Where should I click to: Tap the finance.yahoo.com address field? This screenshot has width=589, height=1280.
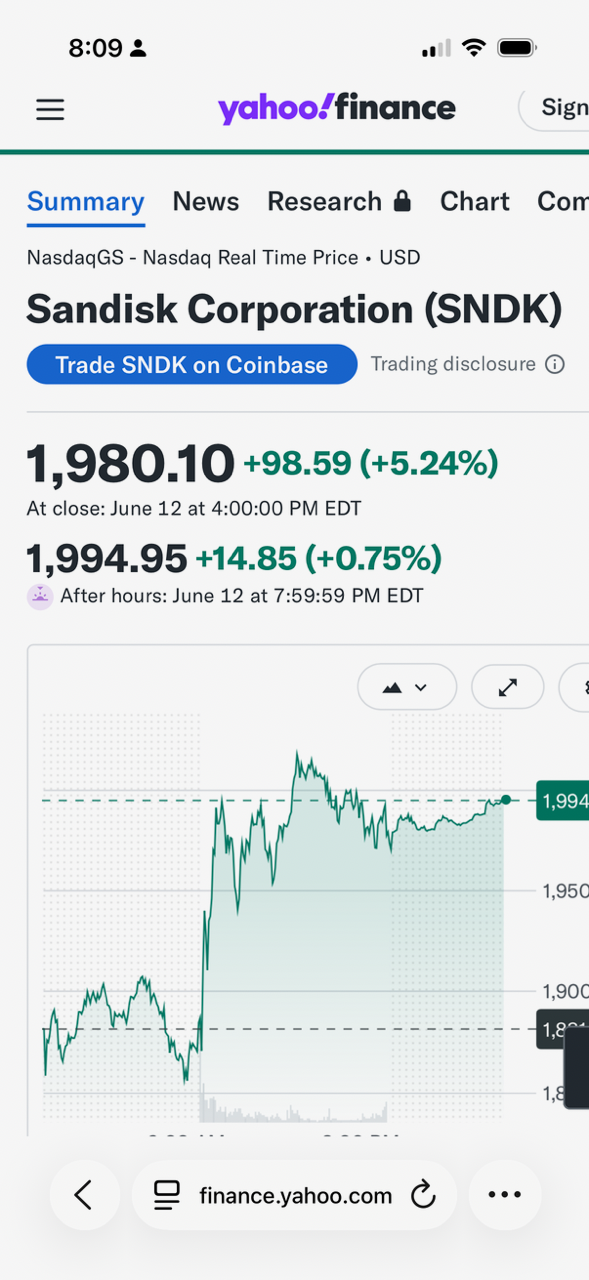coord(294,1194)
